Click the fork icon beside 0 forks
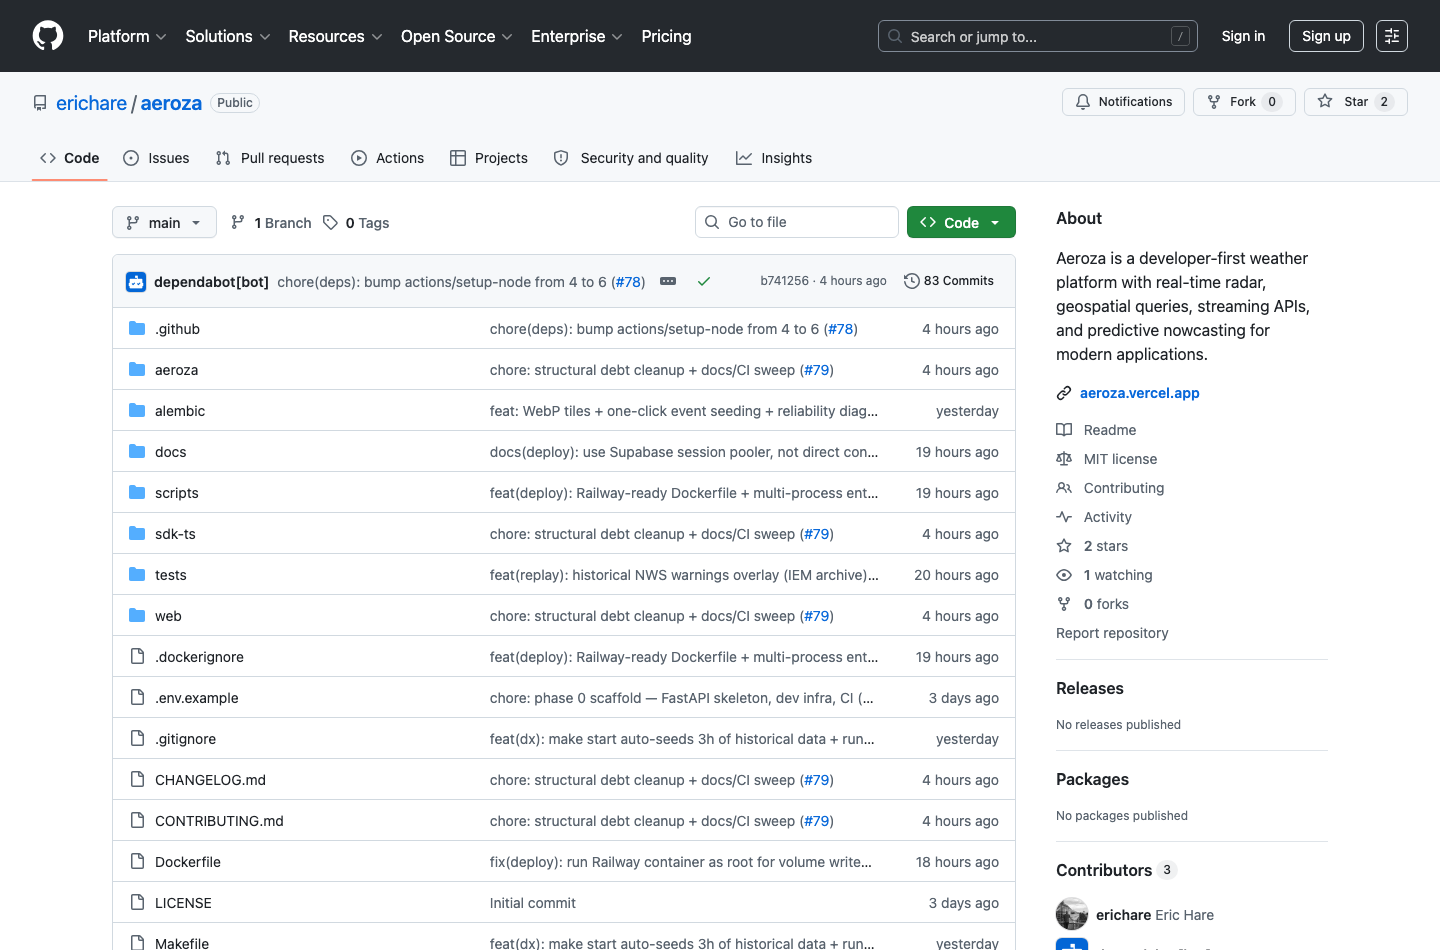Image resolution: width=1440 pixels, height=950 pixels. coord(1064,604)
